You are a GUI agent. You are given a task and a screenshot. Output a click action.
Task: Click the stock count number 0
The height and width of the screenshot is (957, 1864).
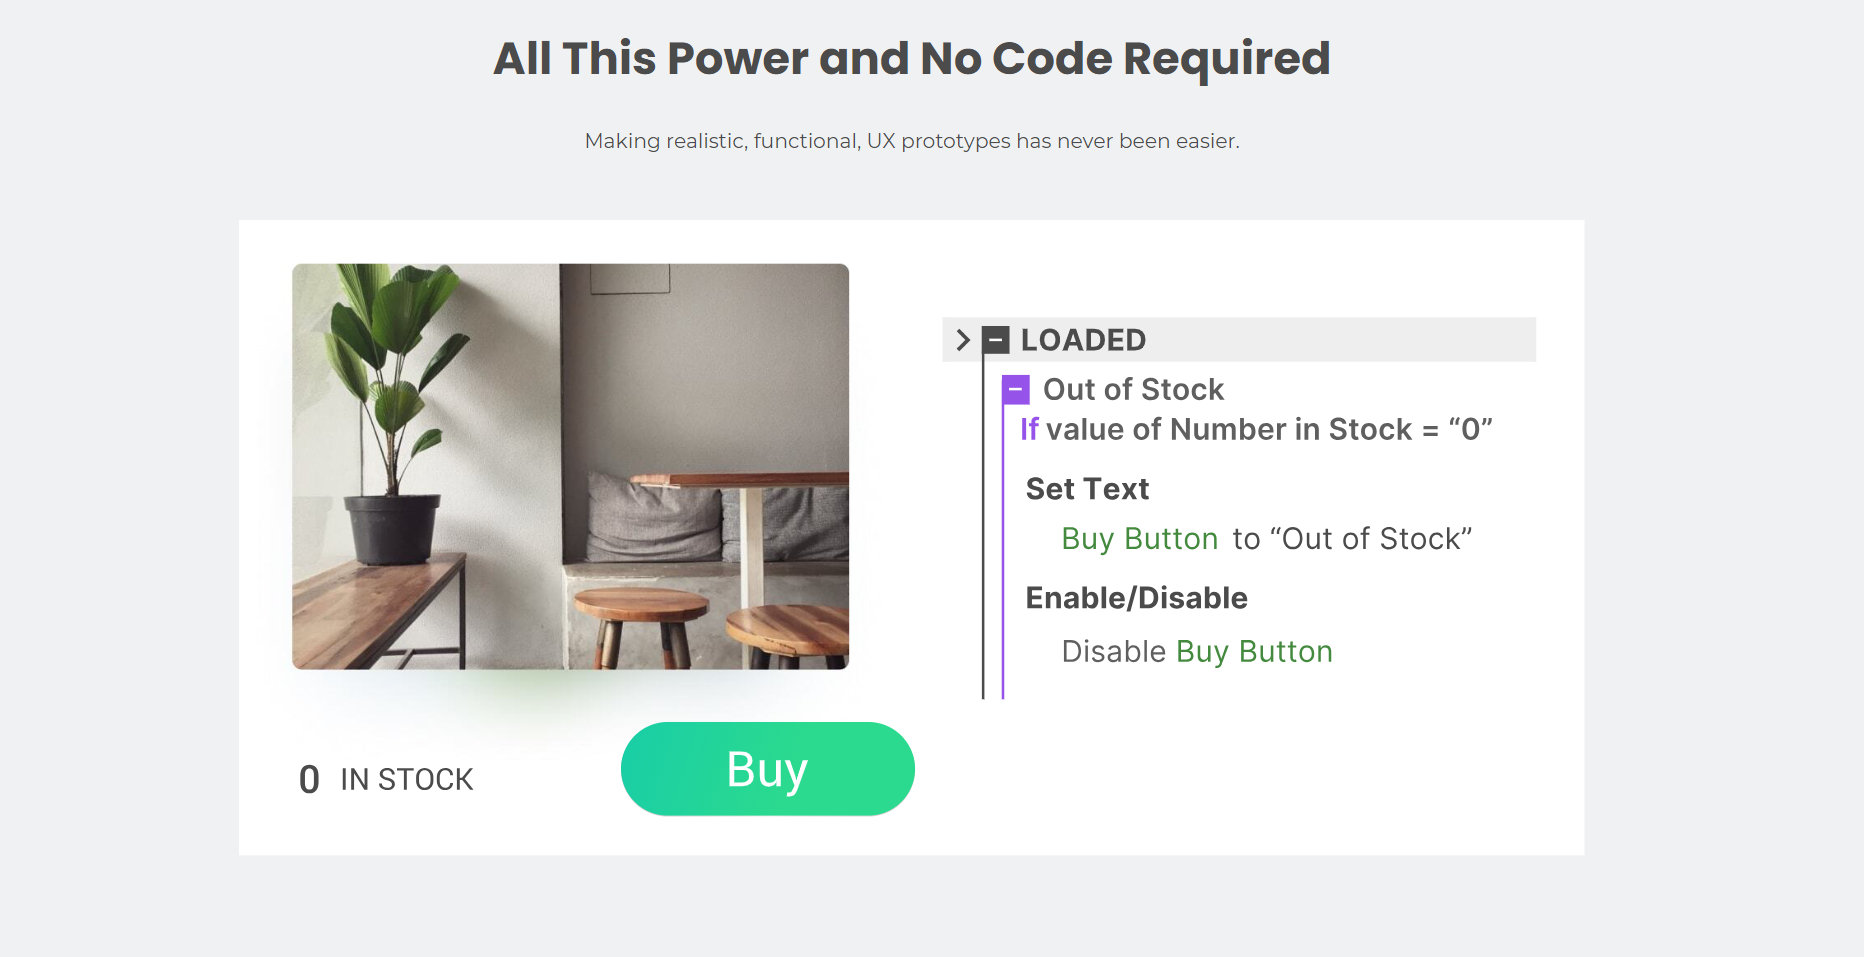[309, 780]
